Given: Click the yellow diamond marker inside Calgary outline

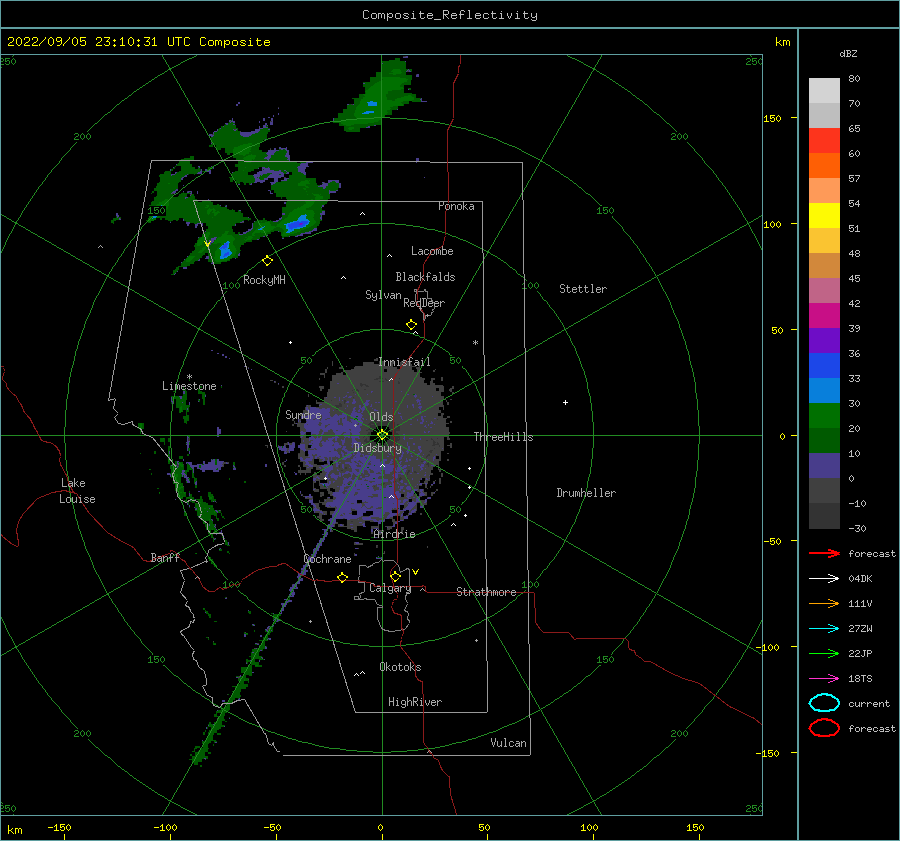Looking at the screenshot, I should coord(395,576).
